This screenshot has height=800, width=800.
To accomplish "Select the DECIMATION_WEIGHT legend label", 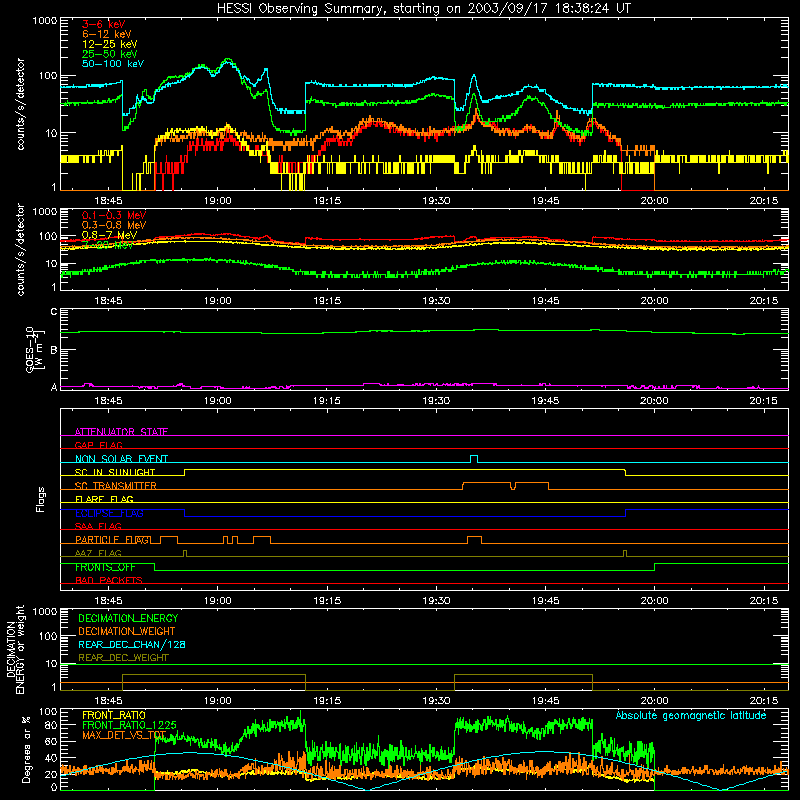I will coord(127,631).
